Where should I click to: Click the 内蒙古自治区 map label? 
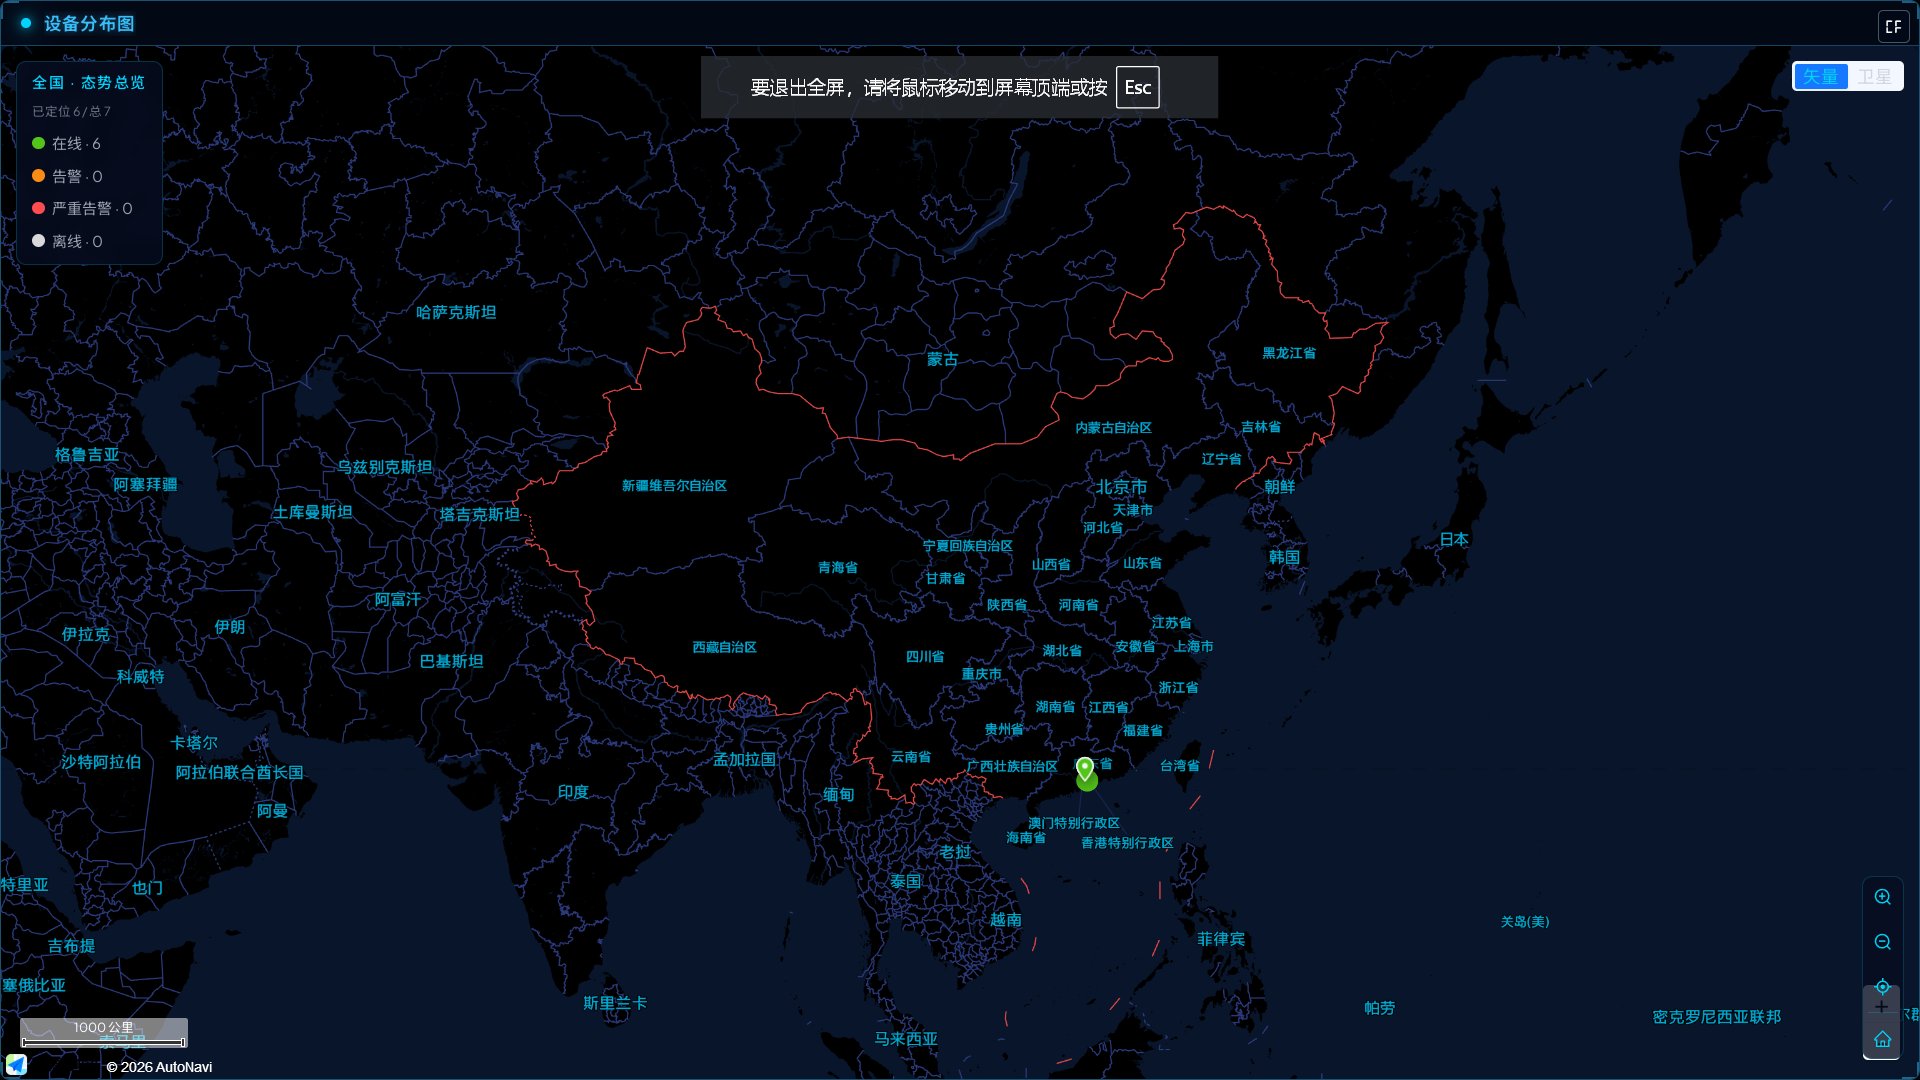1113,428
